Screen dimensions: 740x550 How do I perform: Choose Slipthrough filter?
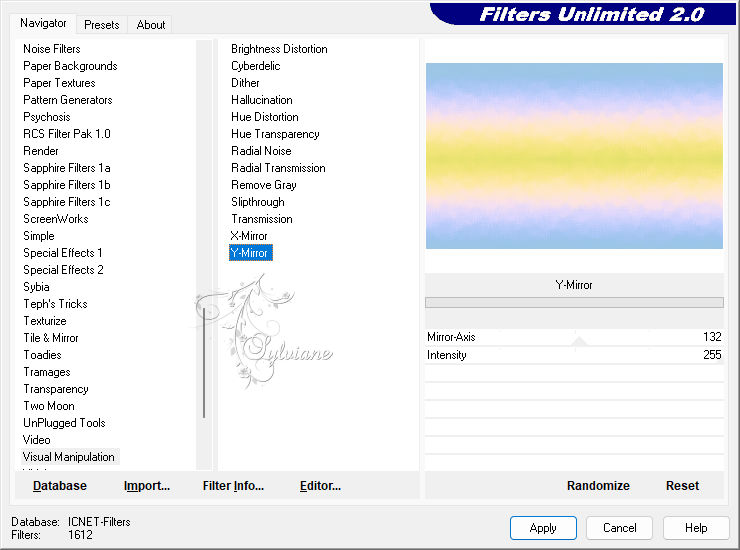[258, 202]
